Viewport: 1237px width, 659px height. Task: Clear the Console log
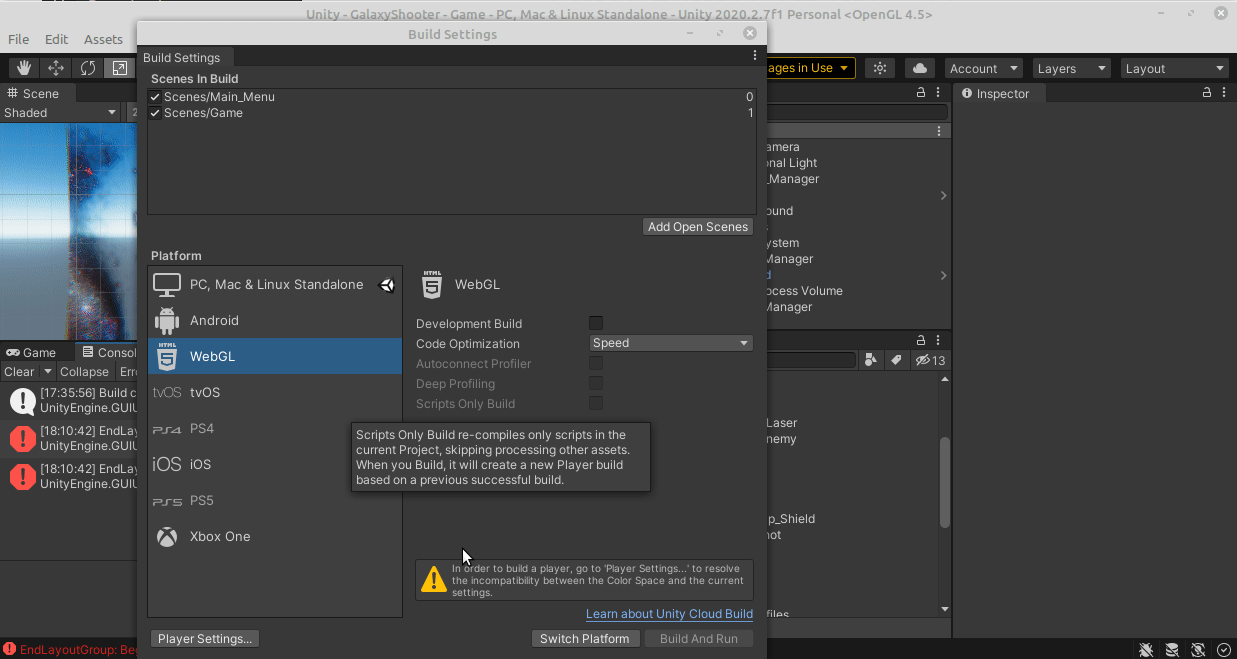click(x=19, y=371)
